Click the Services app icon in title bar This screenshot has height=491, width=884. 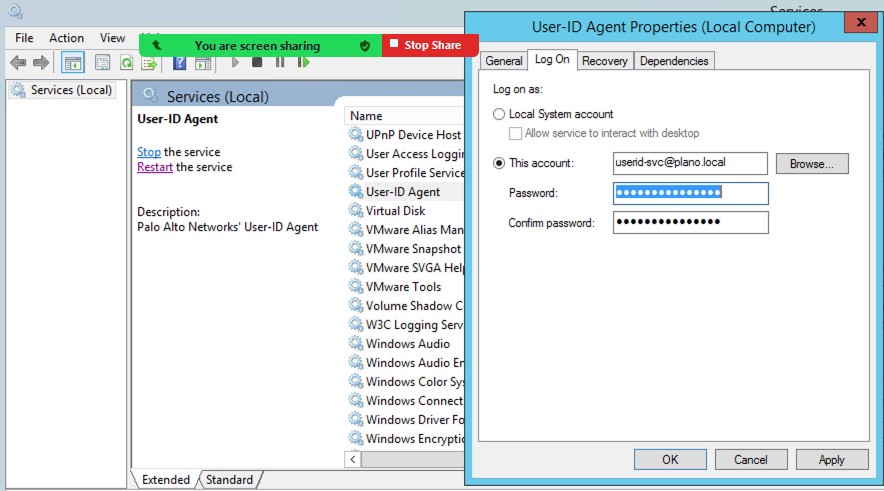pos(15,10)
